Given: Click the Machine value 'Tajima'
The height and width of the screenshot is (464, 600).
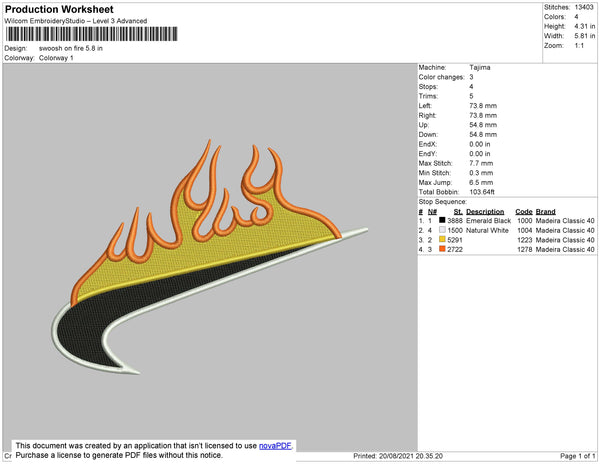Looking at the screenshot, I should [x=480, y=67].
